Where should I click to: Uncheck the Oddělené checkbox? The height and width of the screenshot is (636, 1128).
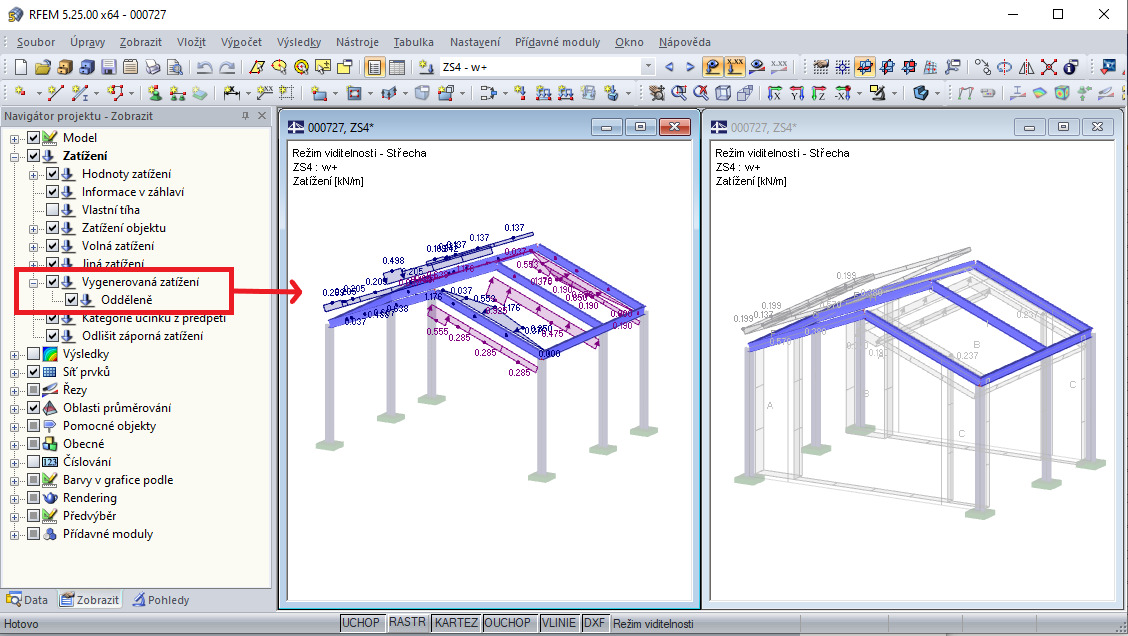click(71, 299)
